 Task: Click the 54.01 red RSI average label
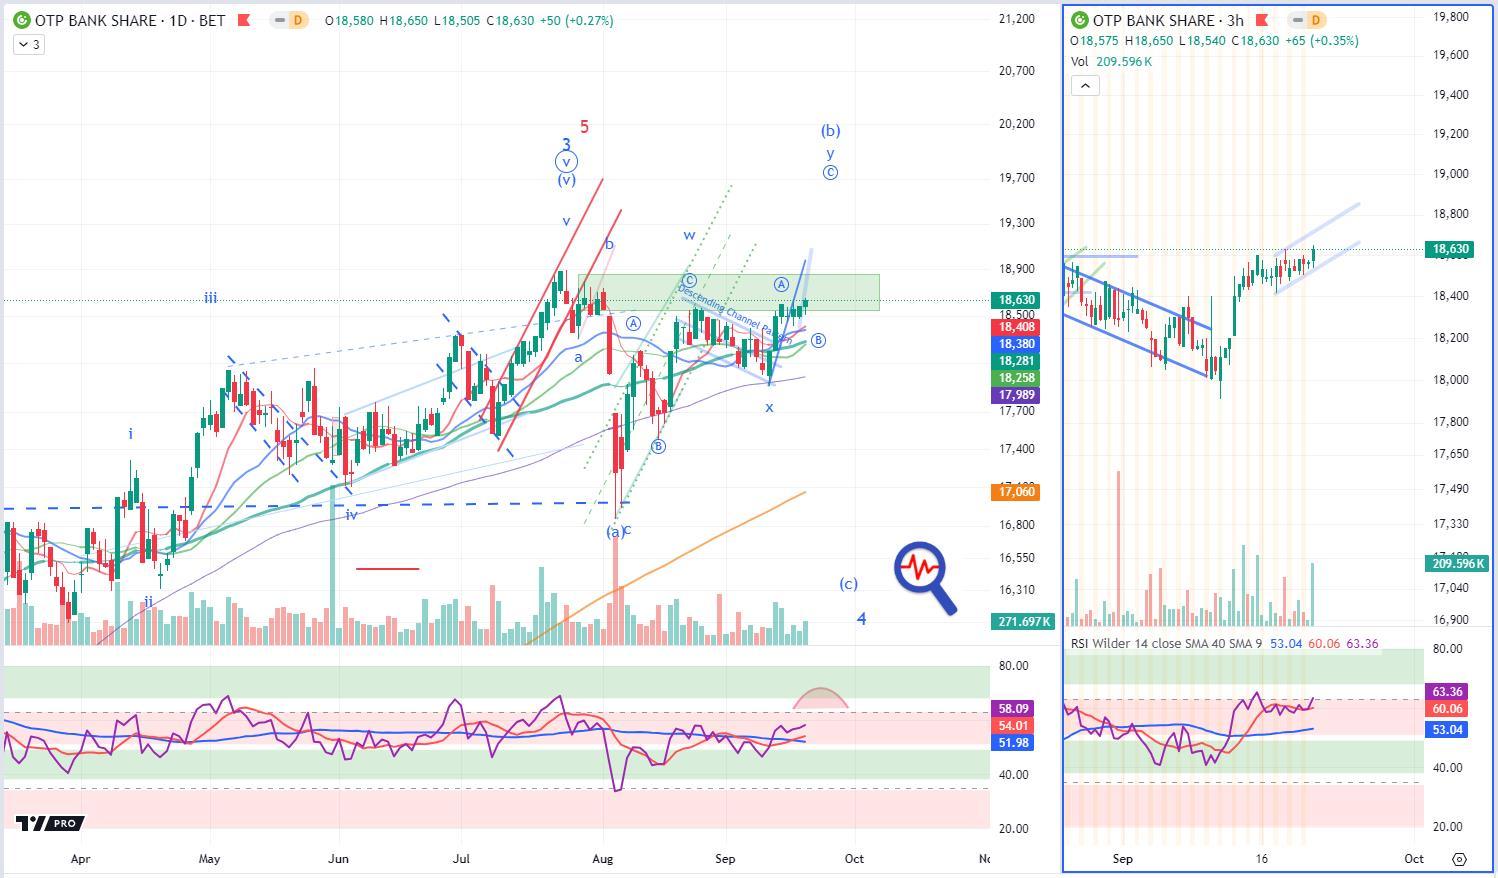click(1015, 725)
